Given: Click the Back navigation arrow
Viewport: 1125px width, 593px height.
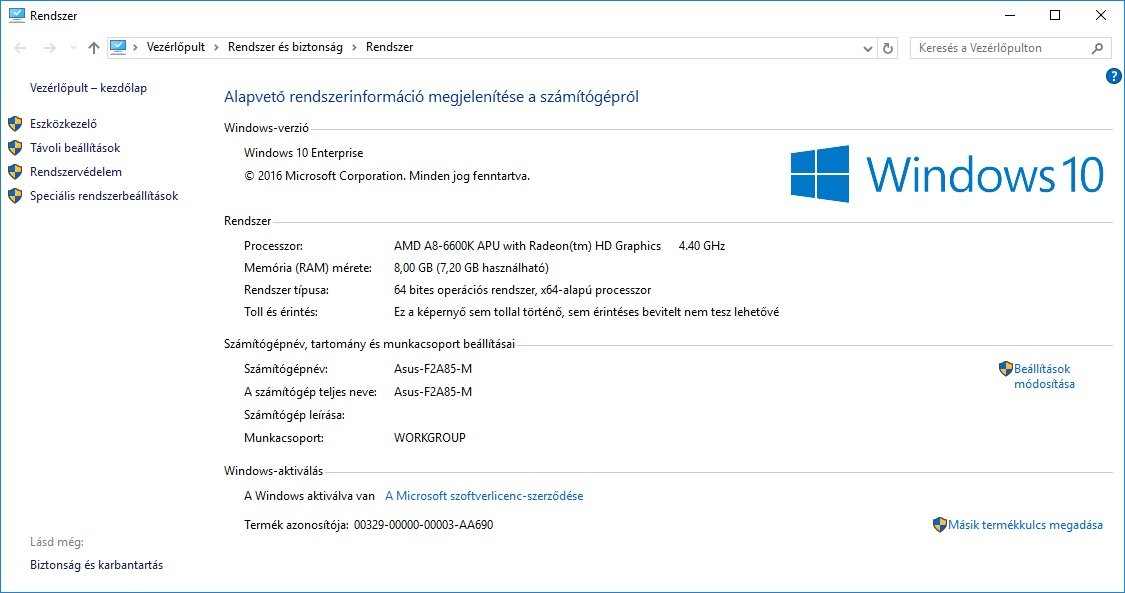Looking at the screenshot, I should (x=20, y=48).
